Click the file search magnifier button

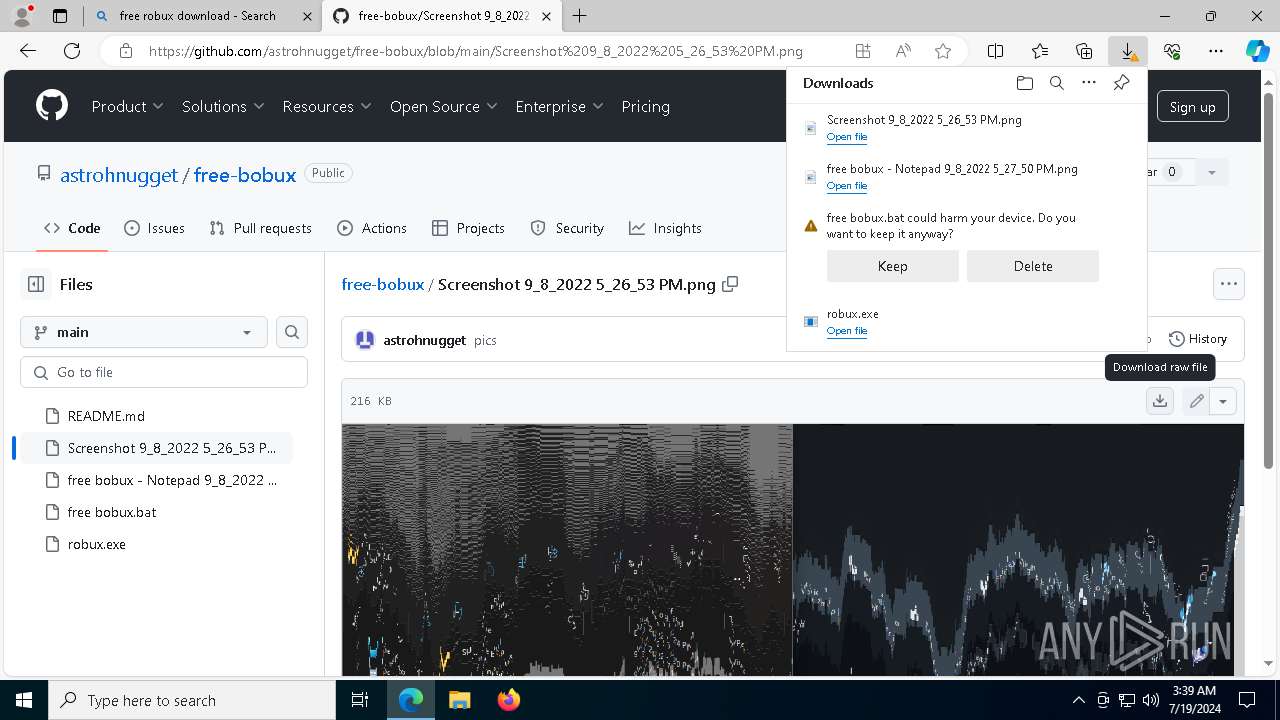[292, 332]
